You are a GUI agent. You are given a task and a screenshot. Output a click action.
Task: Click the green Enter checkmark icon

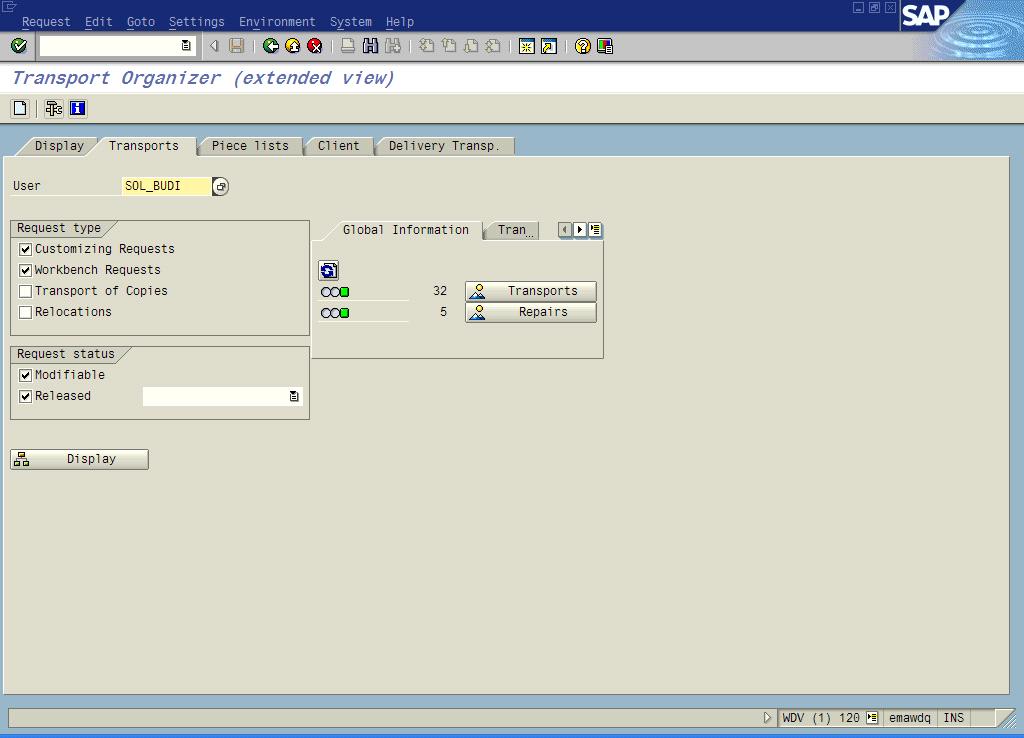tap(18, 46)
